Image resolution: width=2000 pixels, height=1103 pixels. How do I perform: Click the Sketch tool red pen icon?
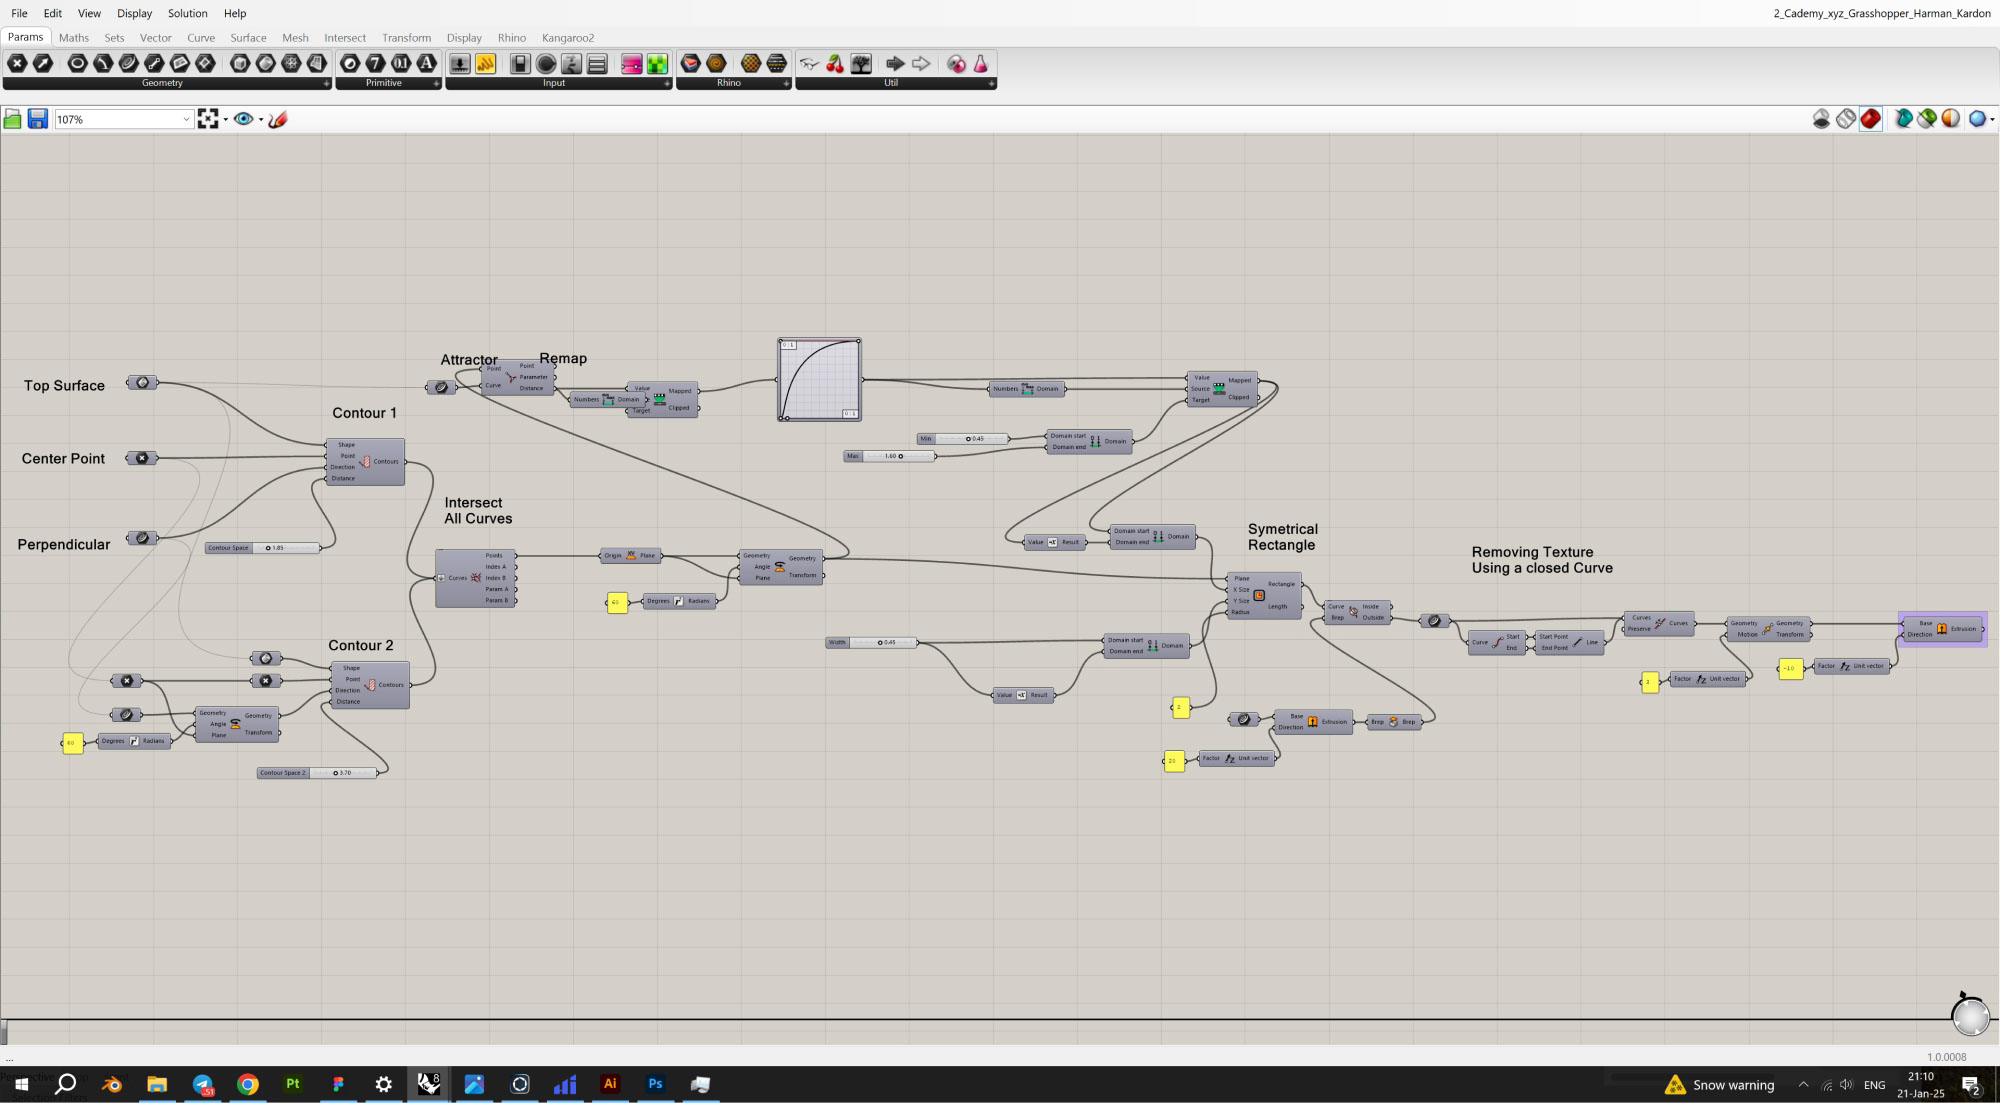click(278, 119)
